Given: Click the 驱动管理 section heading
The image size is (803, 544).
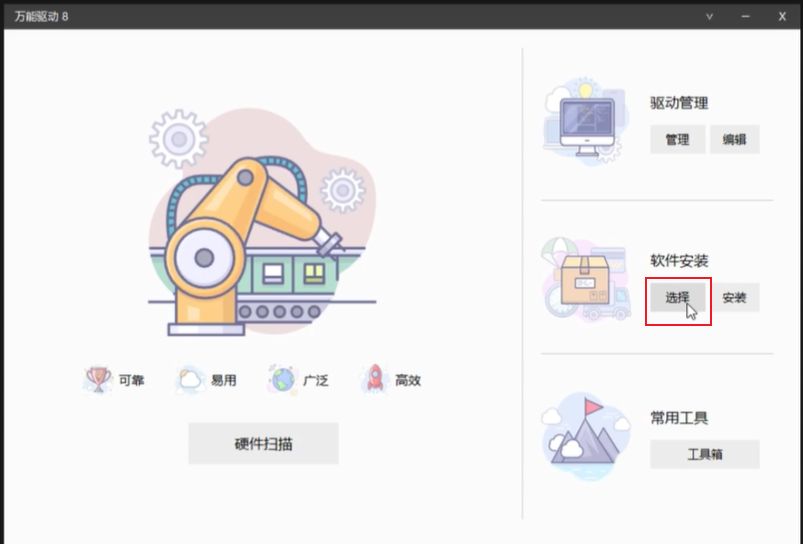Looking at the screenshot, I should [679, 103].
